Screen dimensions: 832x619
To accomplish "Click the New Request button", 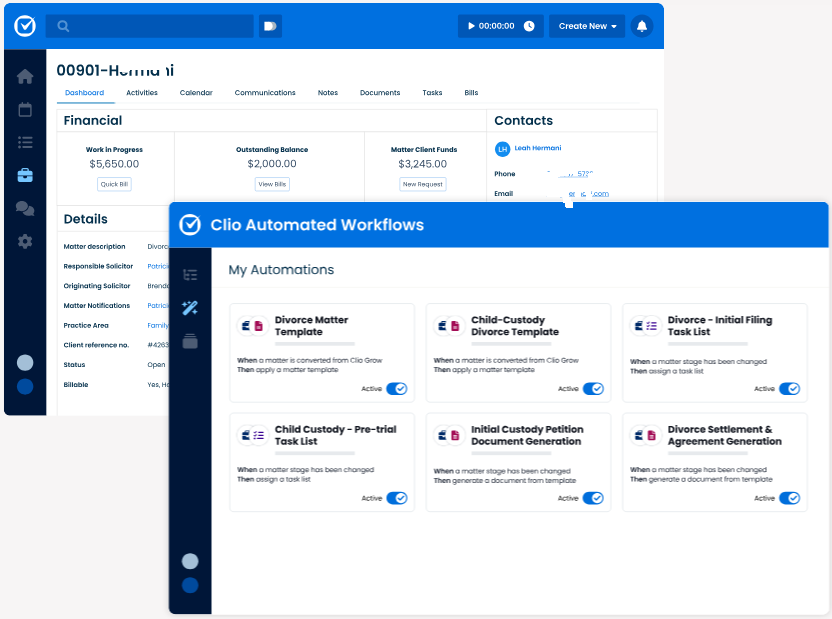I will (x=422, y=184).
